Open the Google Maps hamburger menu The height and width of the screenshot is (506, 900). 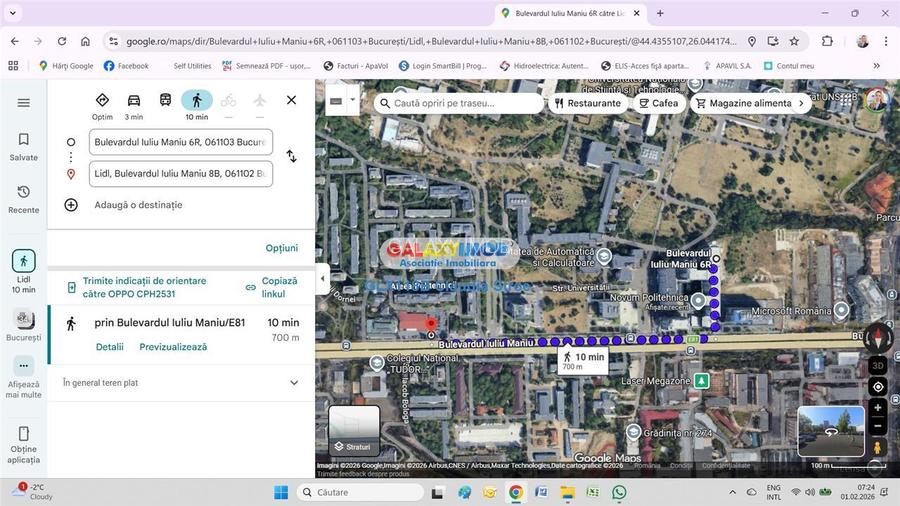pyautogui.click(x=24, y=103)
